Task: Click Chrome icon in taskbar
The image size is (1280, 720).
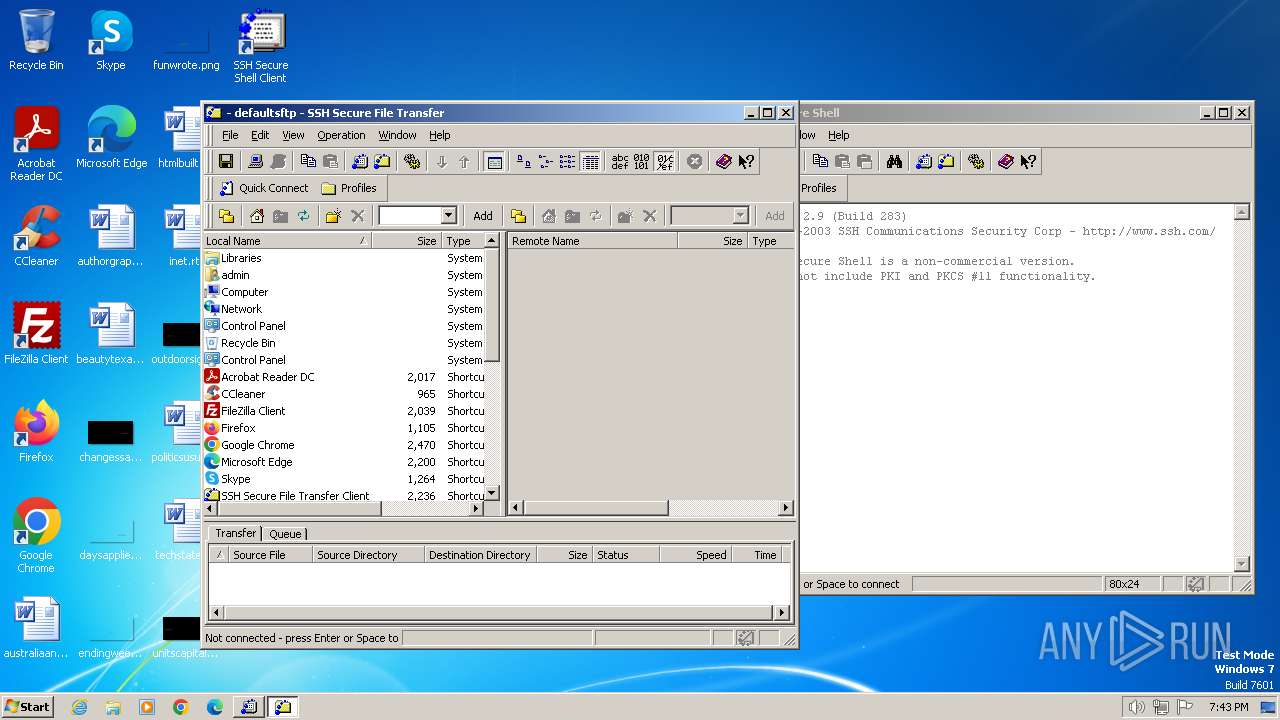Action: coord(180,707)
